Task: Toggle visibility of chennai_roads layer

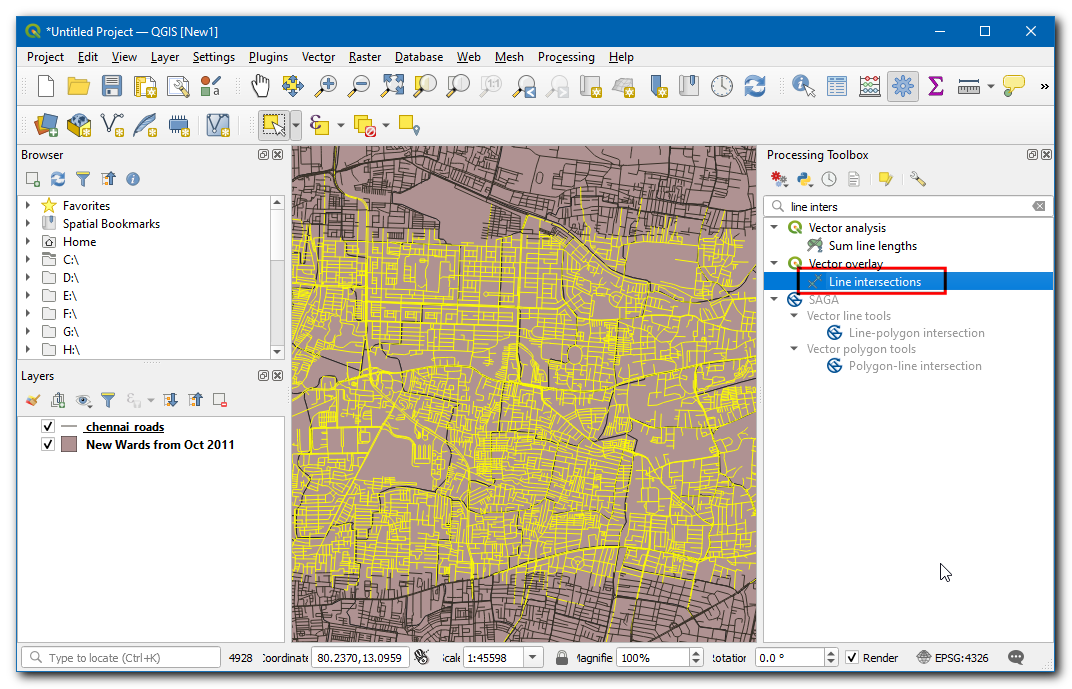Action: 47,427
